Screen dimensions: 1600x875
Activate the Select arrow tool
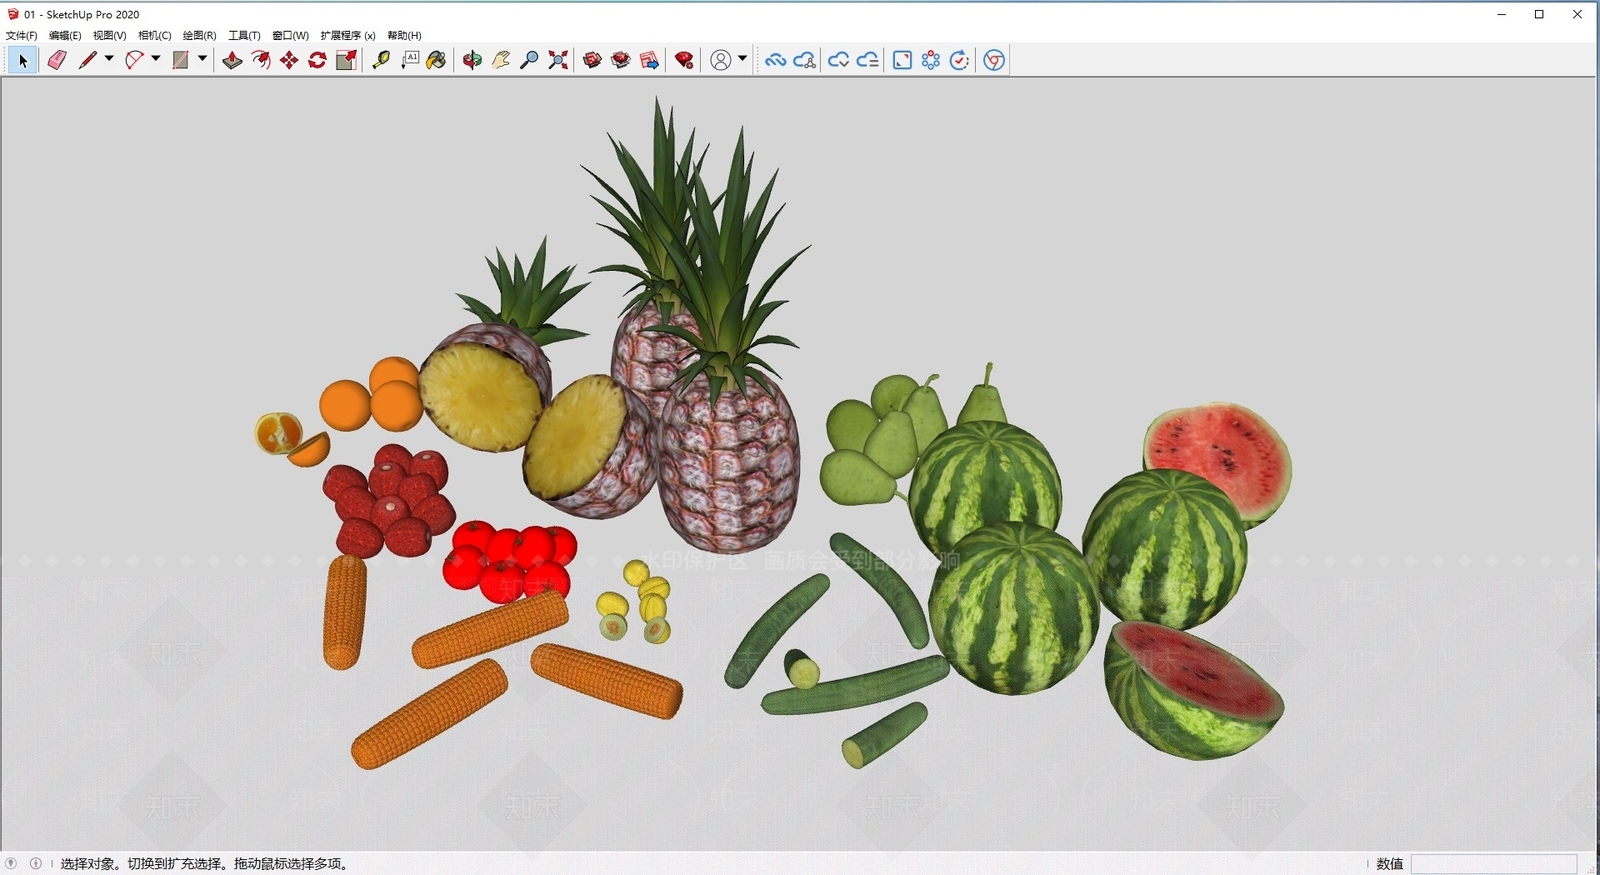coord(23,60)
